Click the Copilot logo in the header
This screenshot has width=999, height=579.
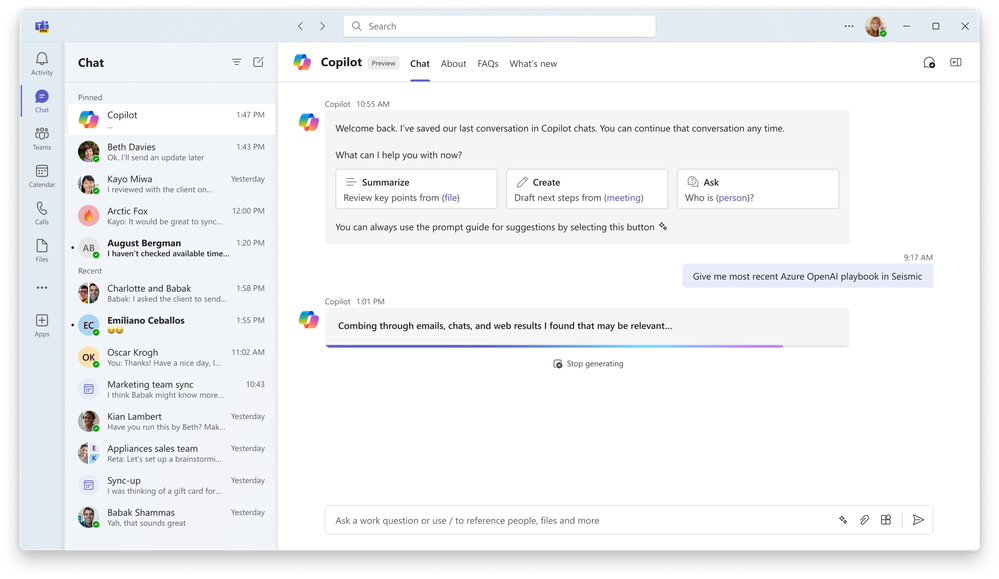tap(302, 62)
